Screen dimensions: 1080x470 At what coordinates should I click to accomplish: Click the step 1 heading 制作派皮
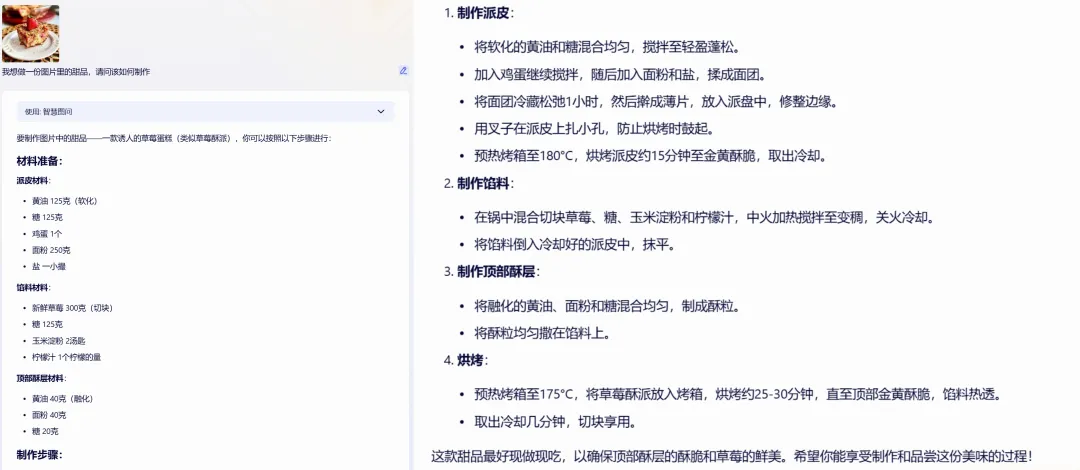coord(483,13)
